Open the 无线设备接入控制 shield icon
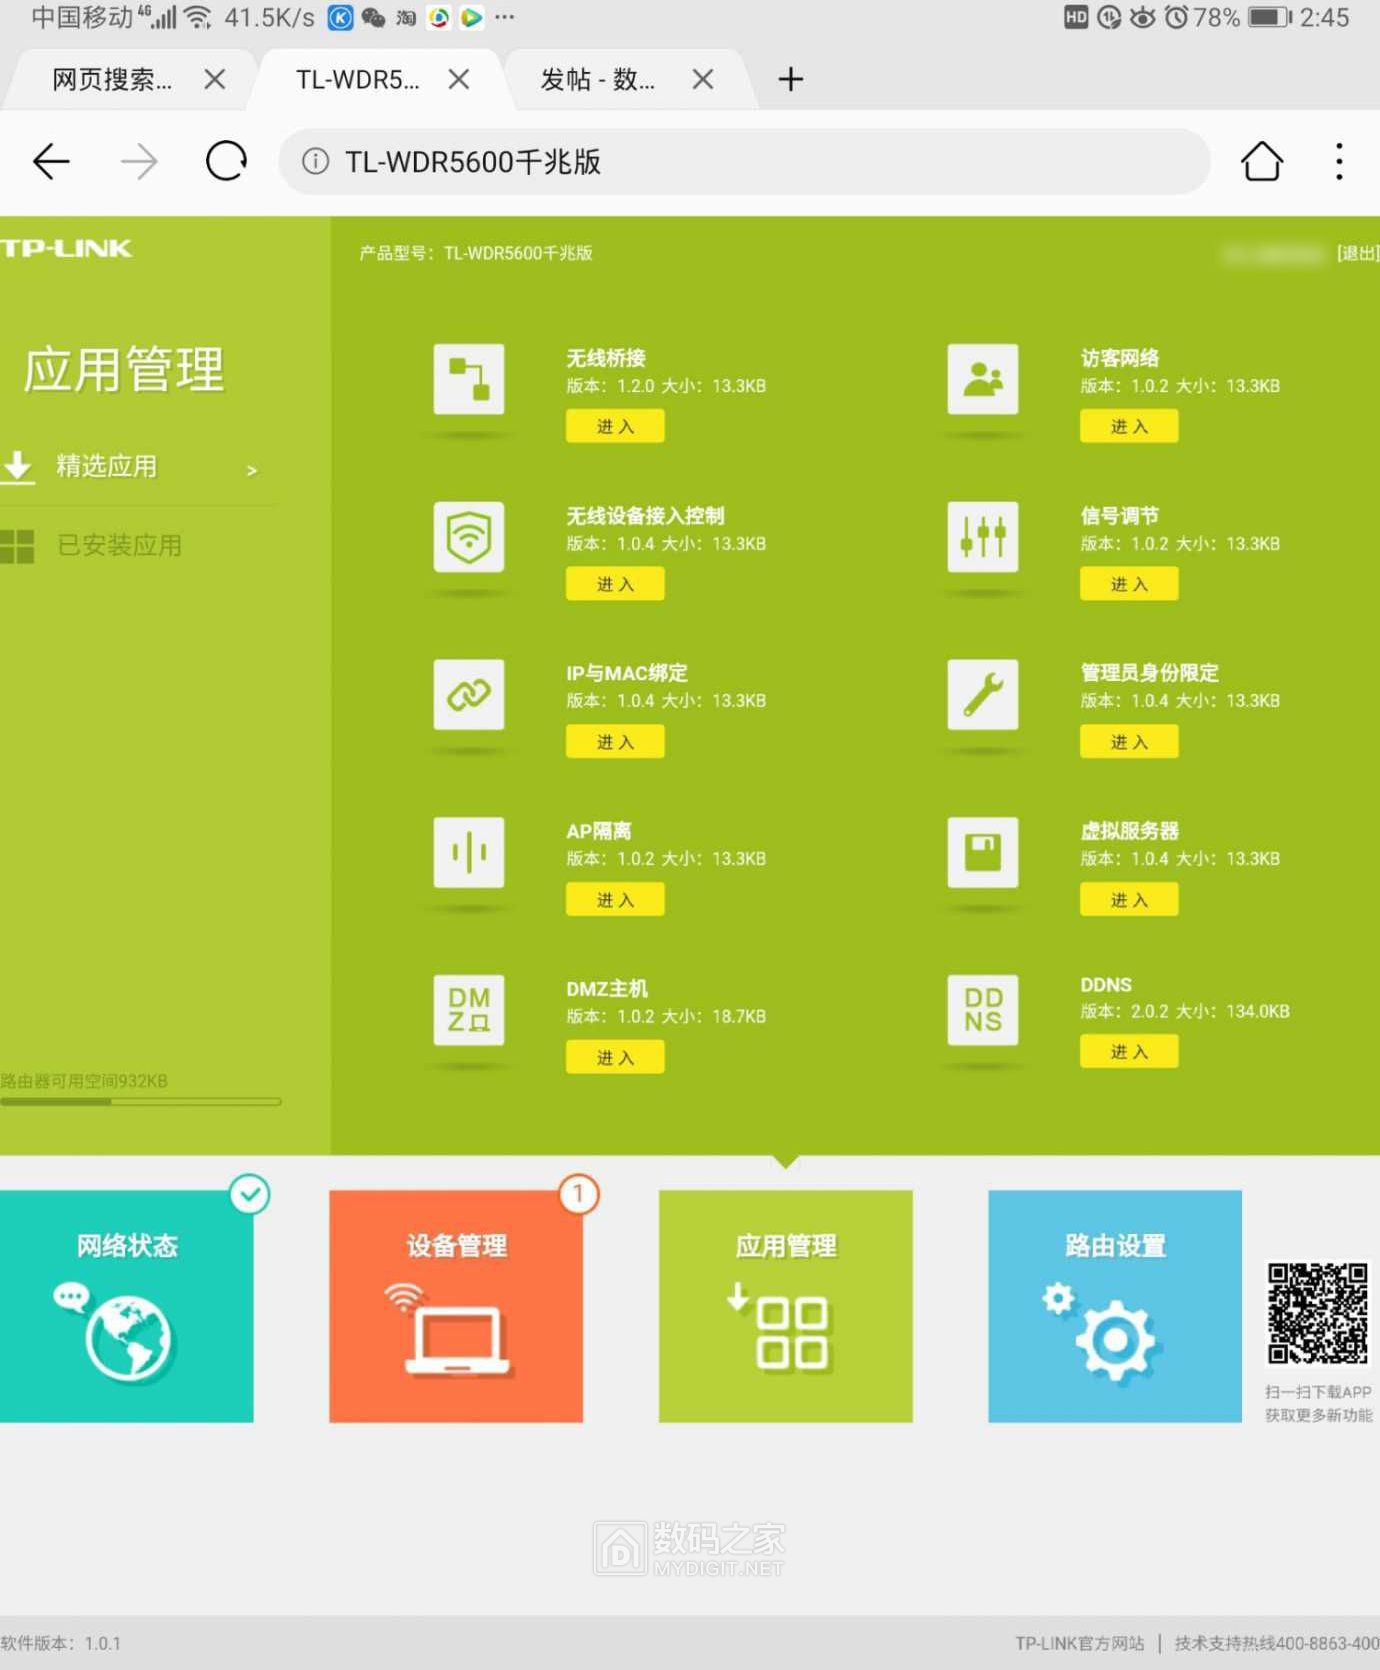1380x1670 pixels. (469, 537)
